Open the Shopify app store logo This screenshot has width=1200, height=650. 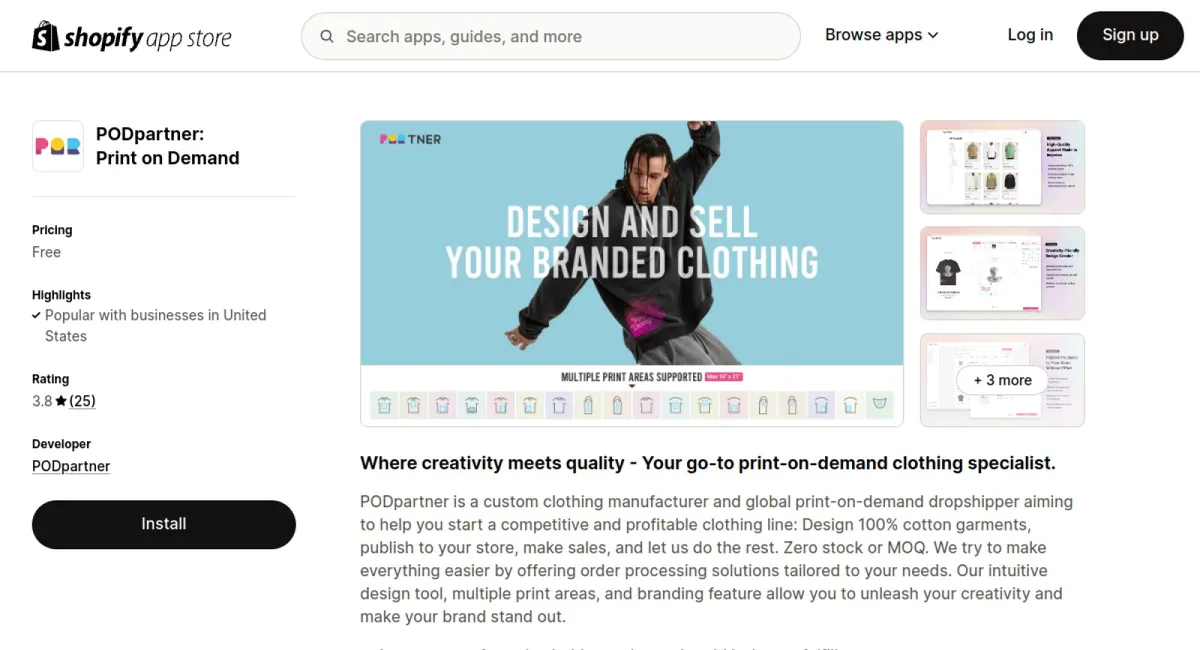[132, 37]
